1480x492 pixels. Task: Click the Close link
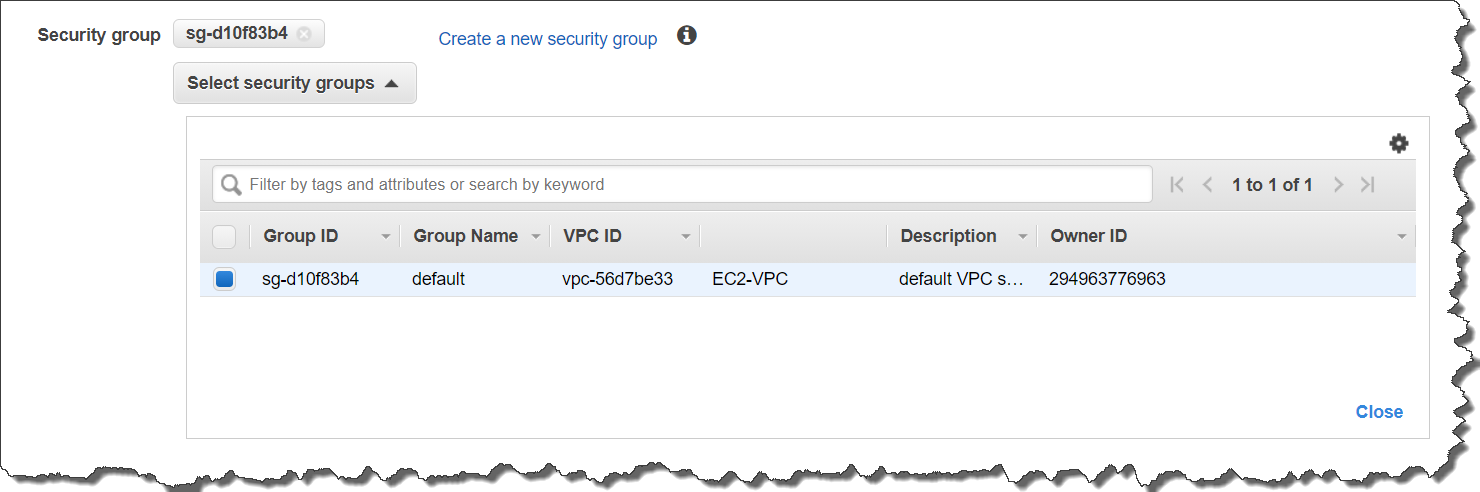[x=1378, y=412]
